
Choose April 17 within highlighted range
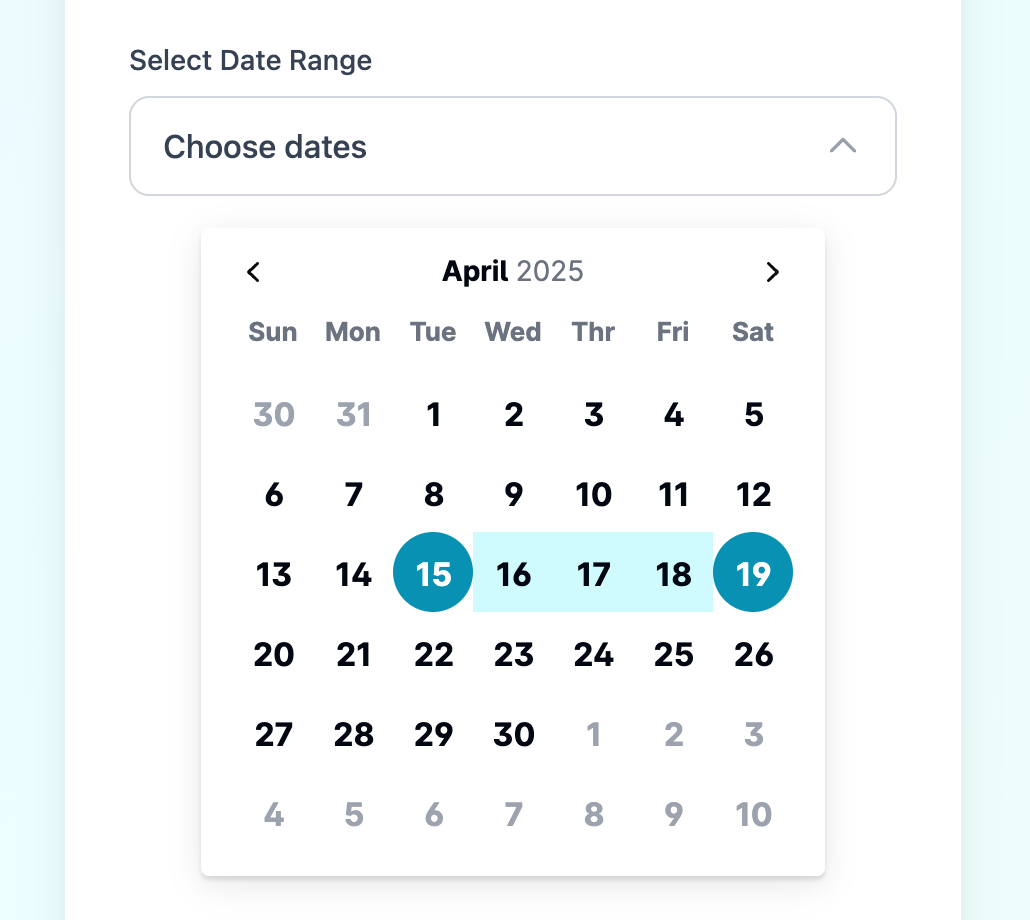[x=593, y=574]
